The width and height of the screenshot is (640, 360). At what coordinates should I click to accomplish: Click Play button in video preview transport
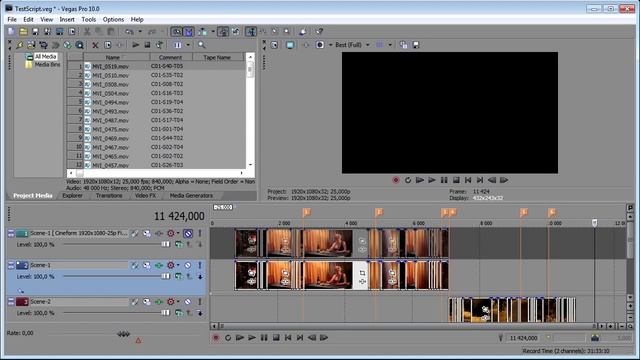pyautogui.click(x=432, y=180)
